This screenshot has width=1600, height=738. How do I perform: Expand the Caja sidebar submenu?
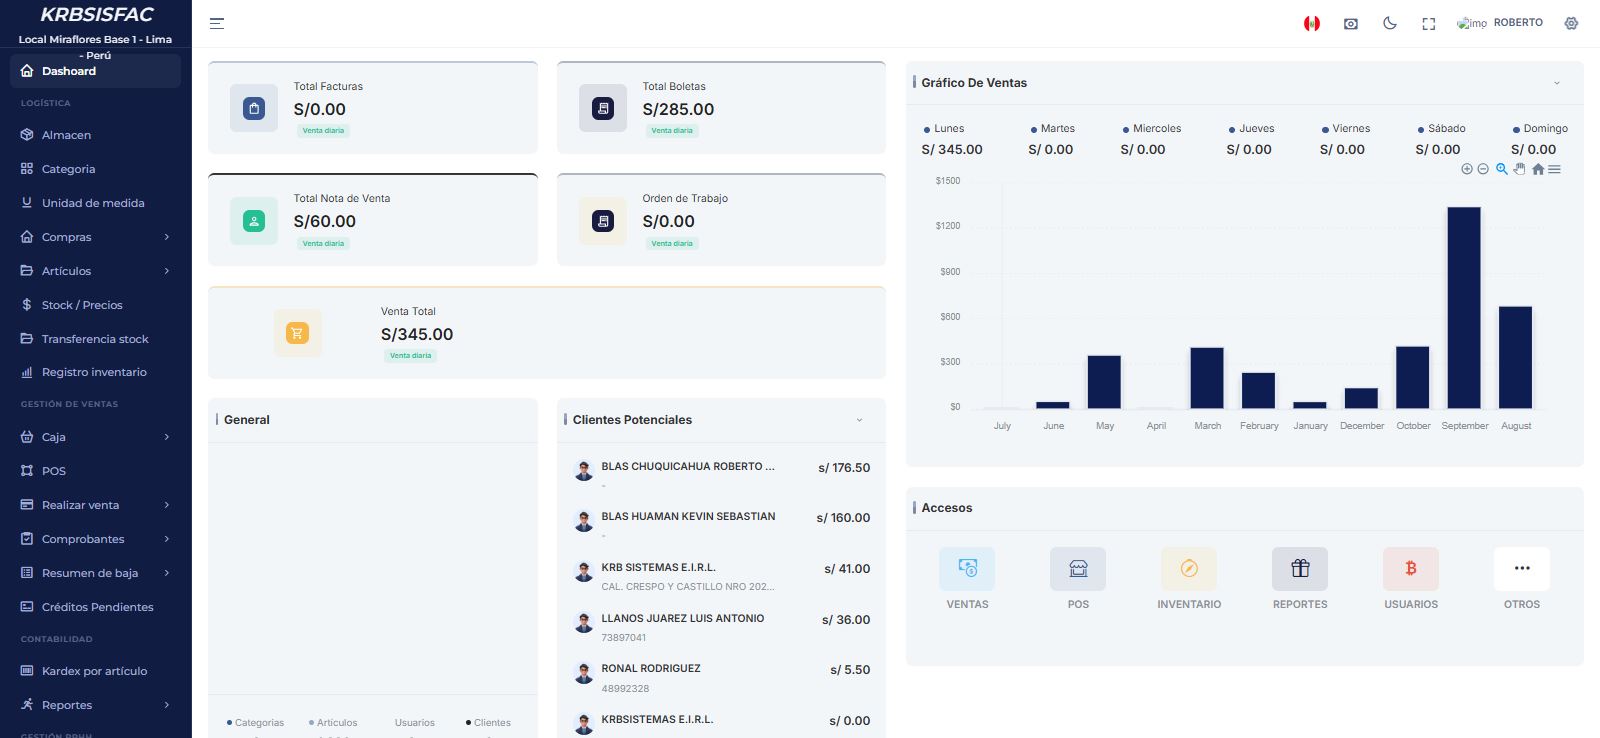coord(96,437)
